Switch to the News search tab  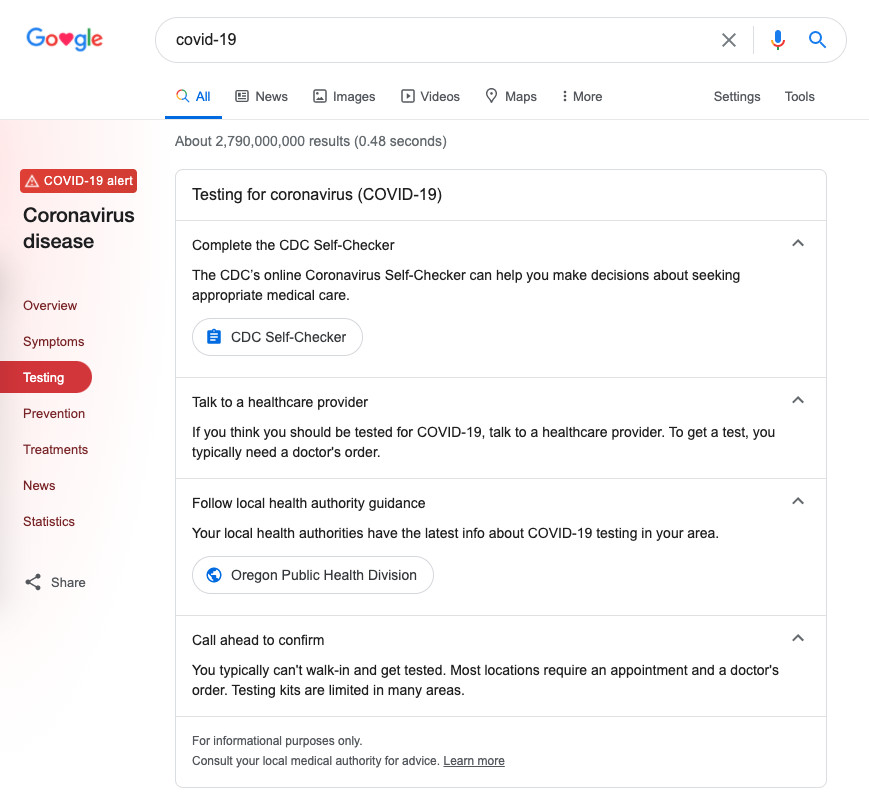coord(261,97)
